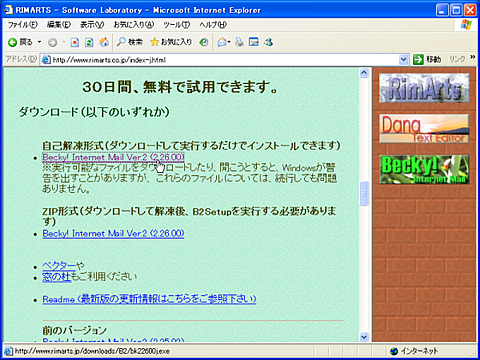Image resolution: width=480 pixels, height=360 pixels.
Task: Expand the address bar dropdown
Action: [x=403, y=60]
